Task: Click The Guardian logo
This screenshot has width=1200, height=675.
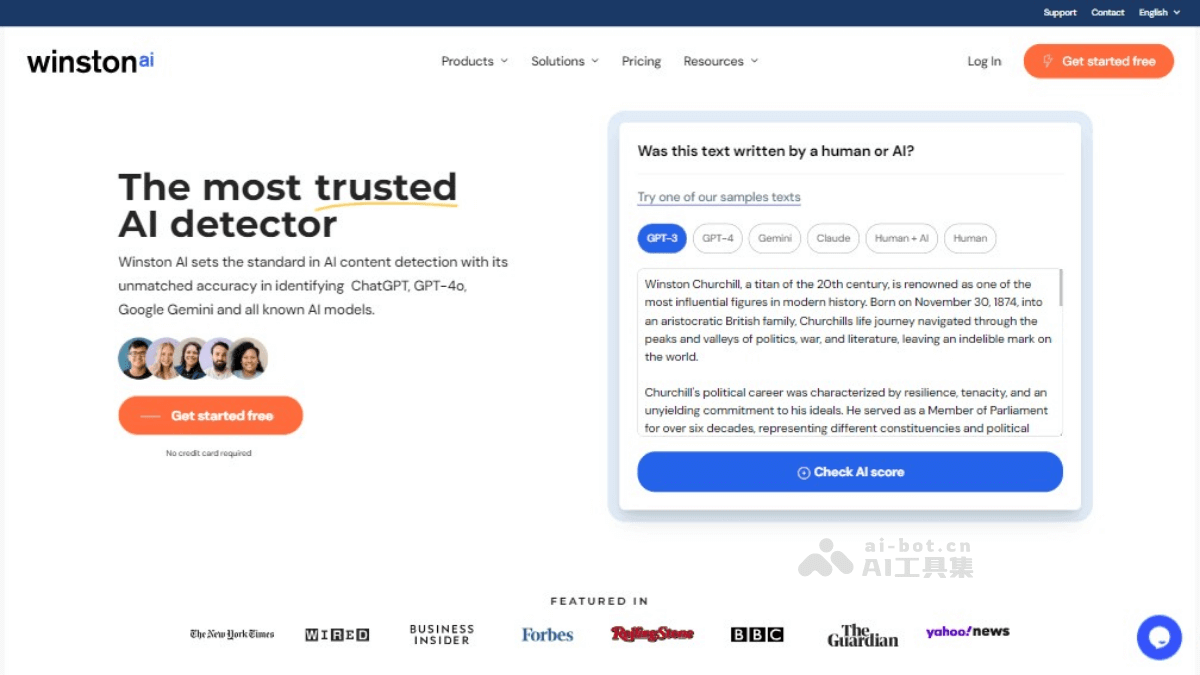Action: tap(862, 635)
